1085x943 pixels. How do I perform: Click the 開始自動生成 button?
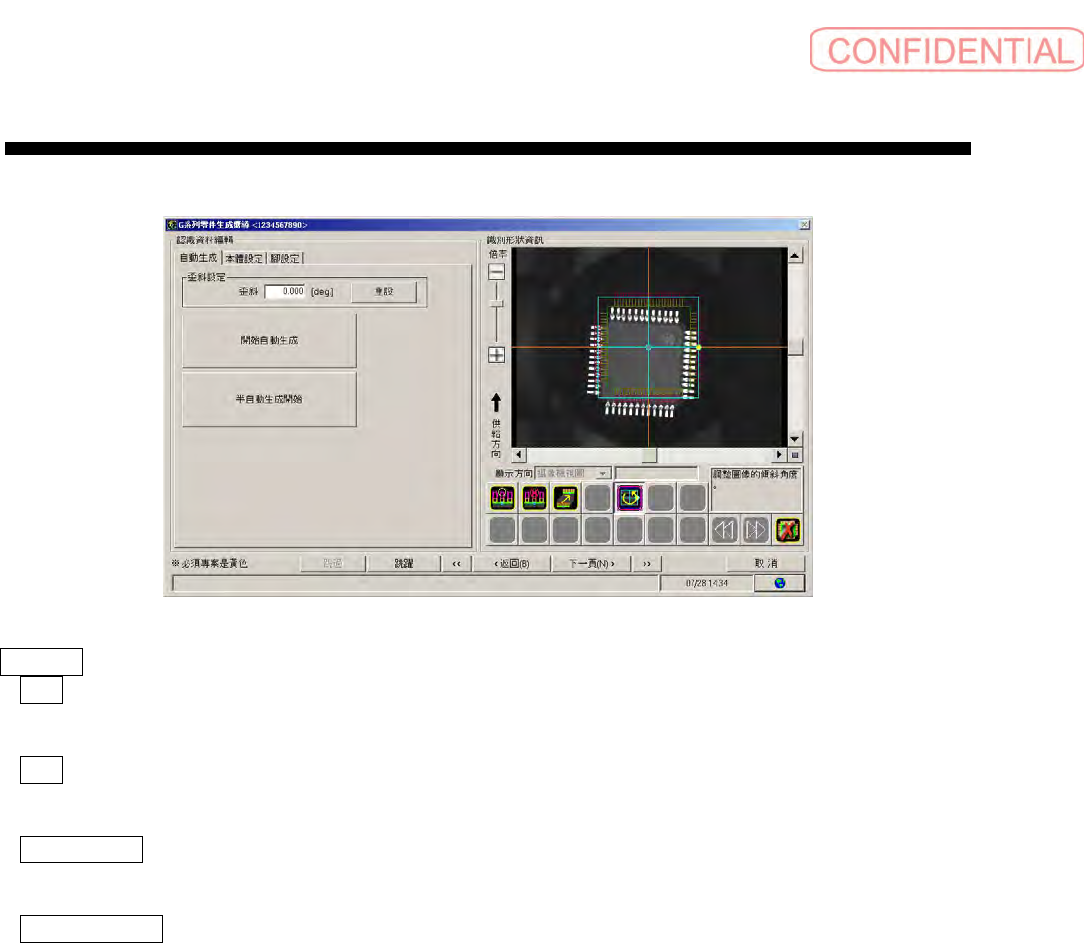pyautogui.click(x=269, y=340)
